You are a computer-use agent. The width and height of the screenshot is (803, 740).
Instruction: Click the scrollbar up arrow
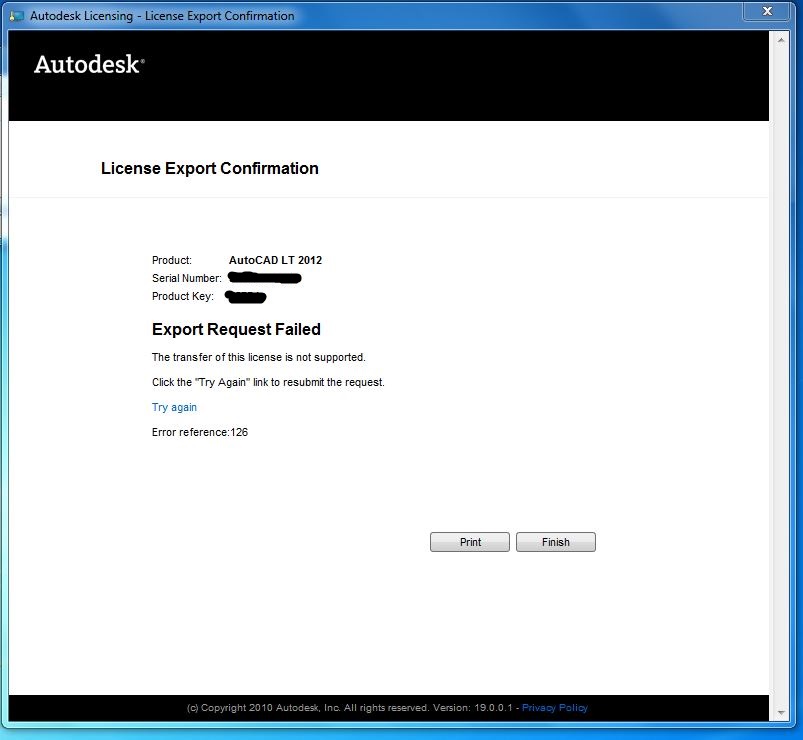(780, 40)
